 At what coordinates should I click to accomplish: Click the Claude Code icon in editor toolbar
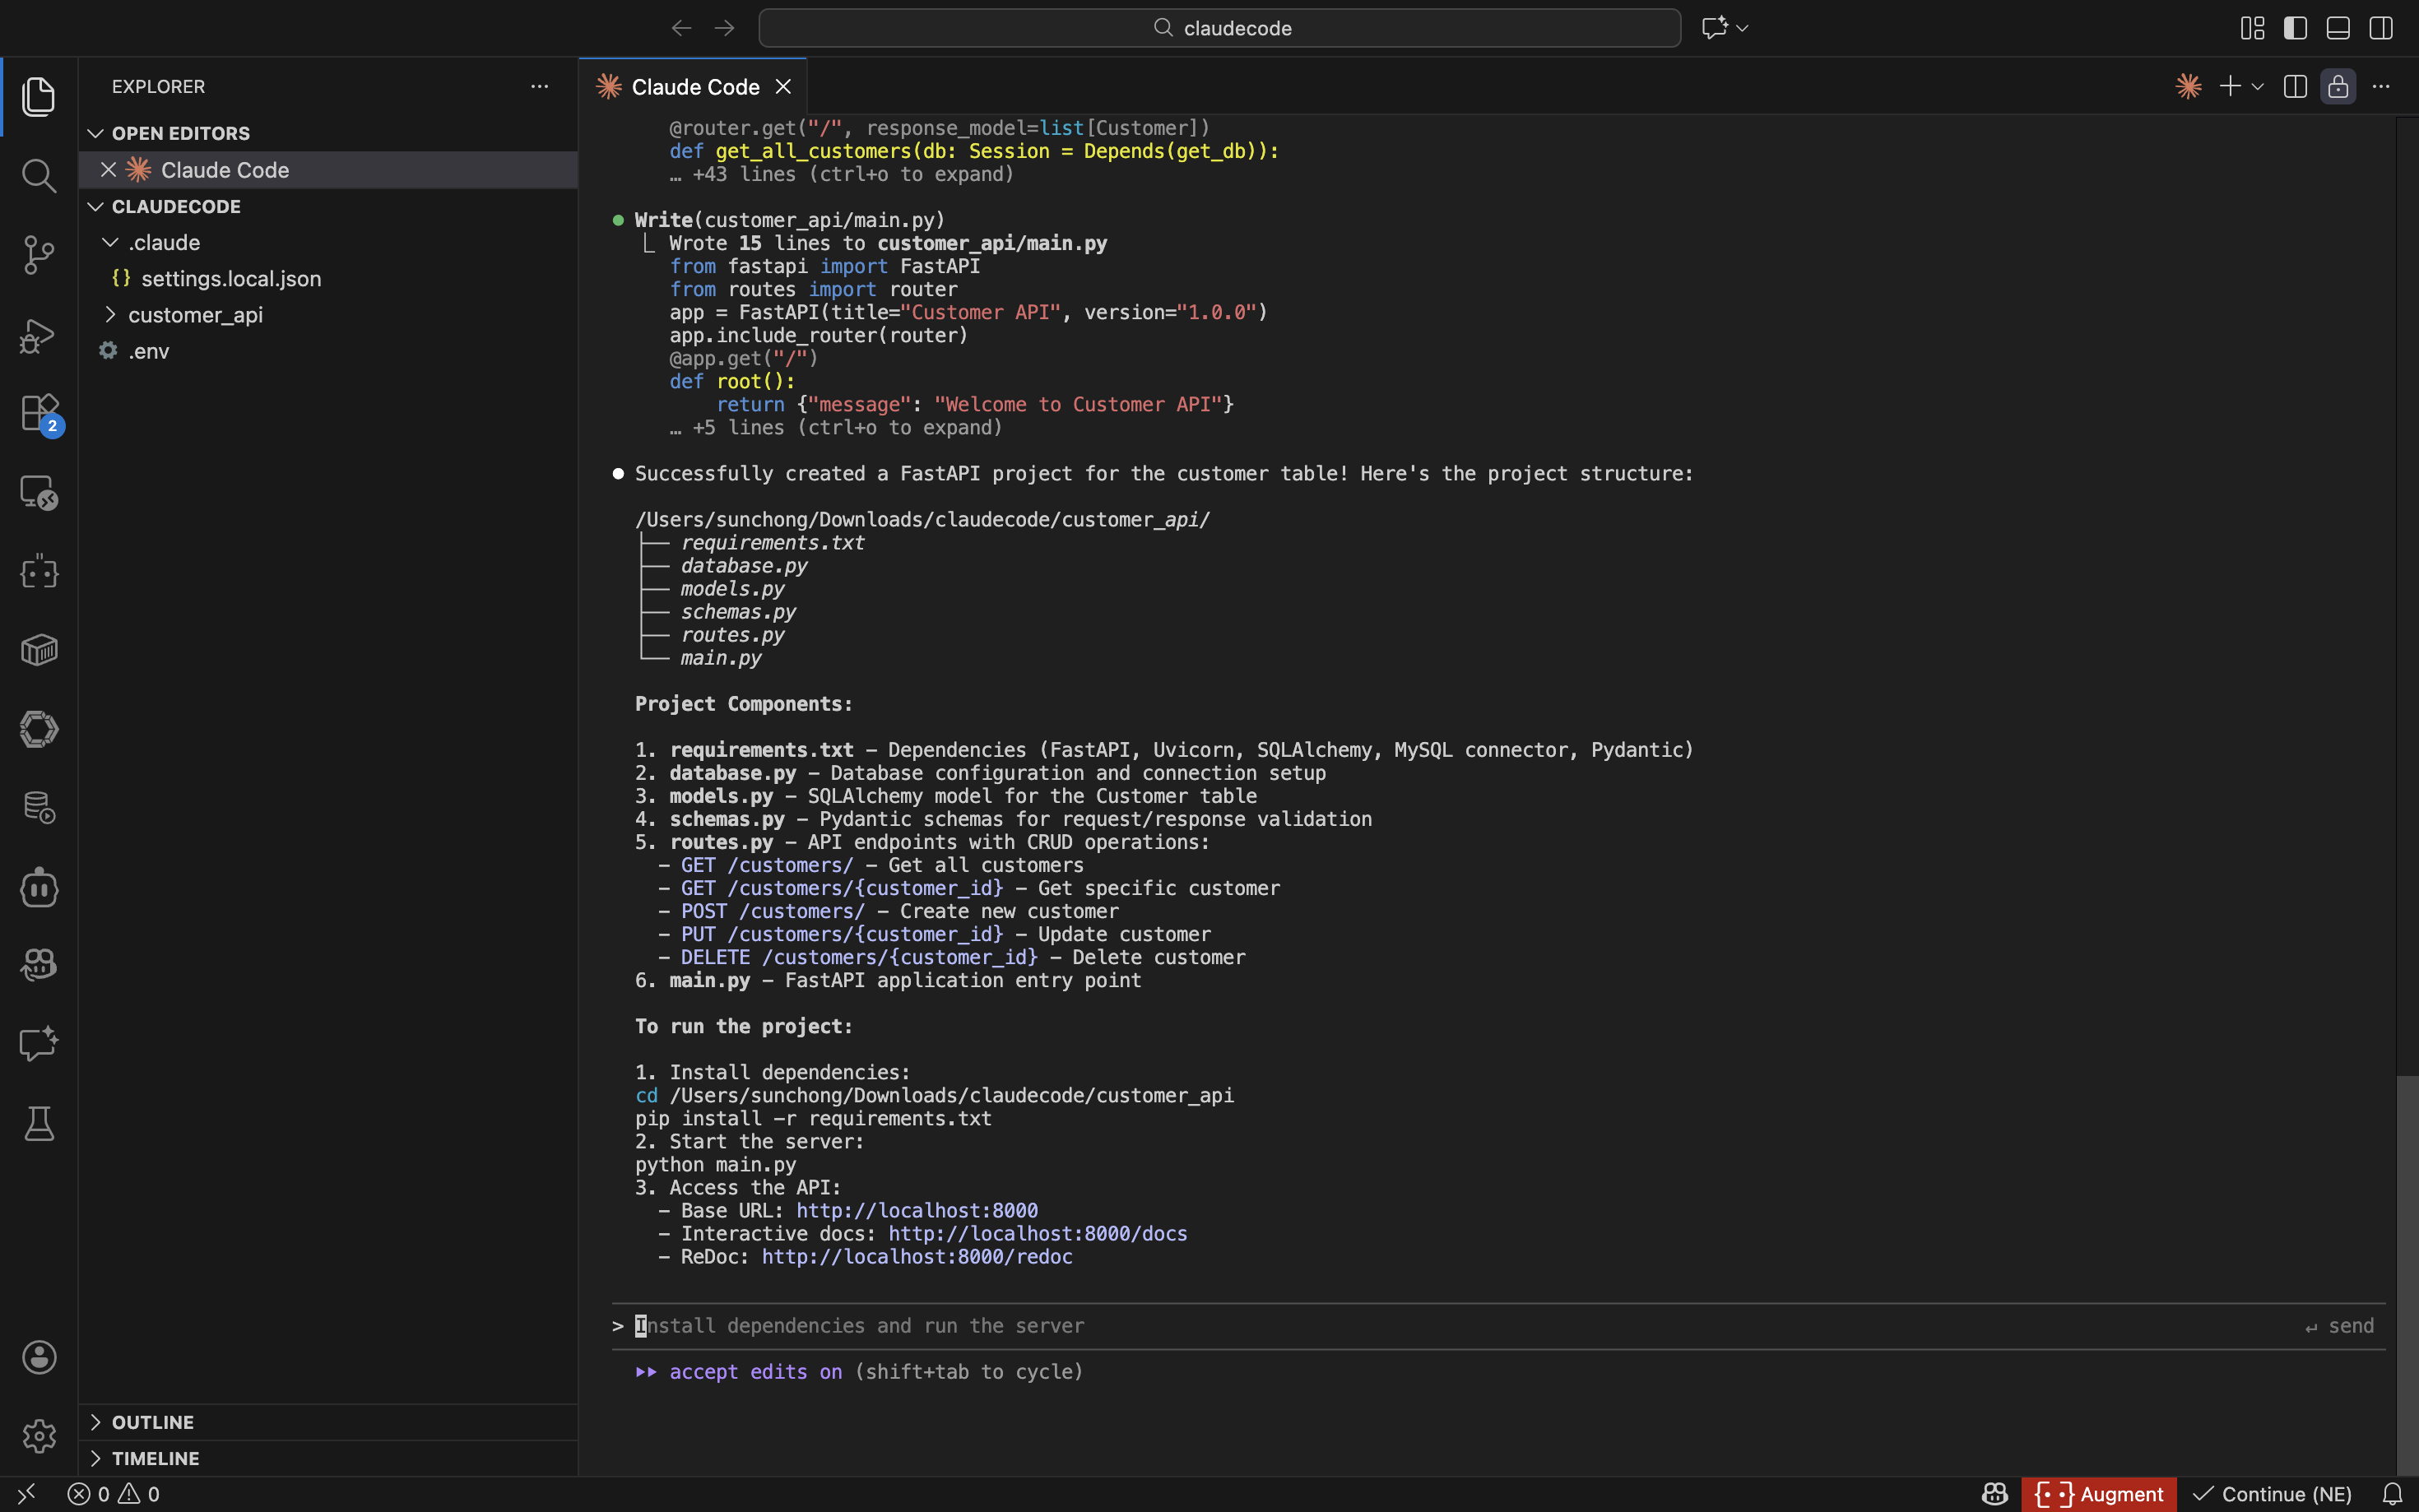pyautogui.click(x=2188, y=87)
